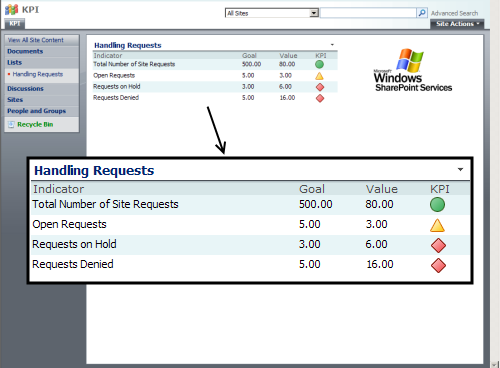Click the small Indicator column header

(x=108, y=56)
